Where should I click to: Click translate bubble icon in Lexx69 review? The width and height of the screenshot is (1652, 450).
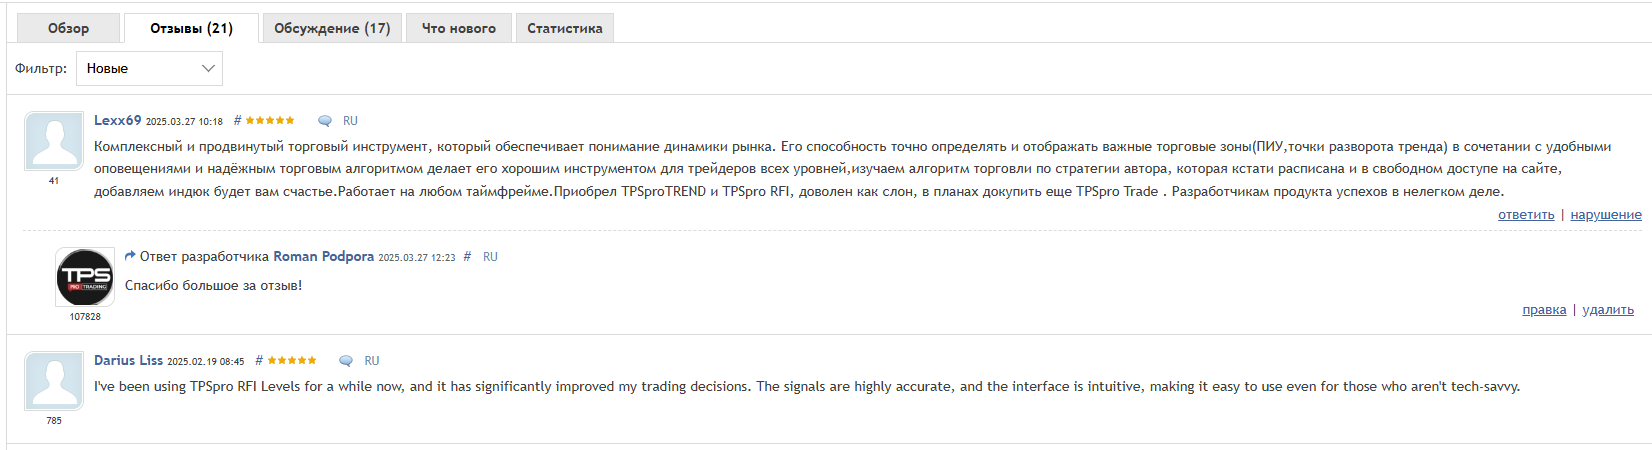coord(325,121)
